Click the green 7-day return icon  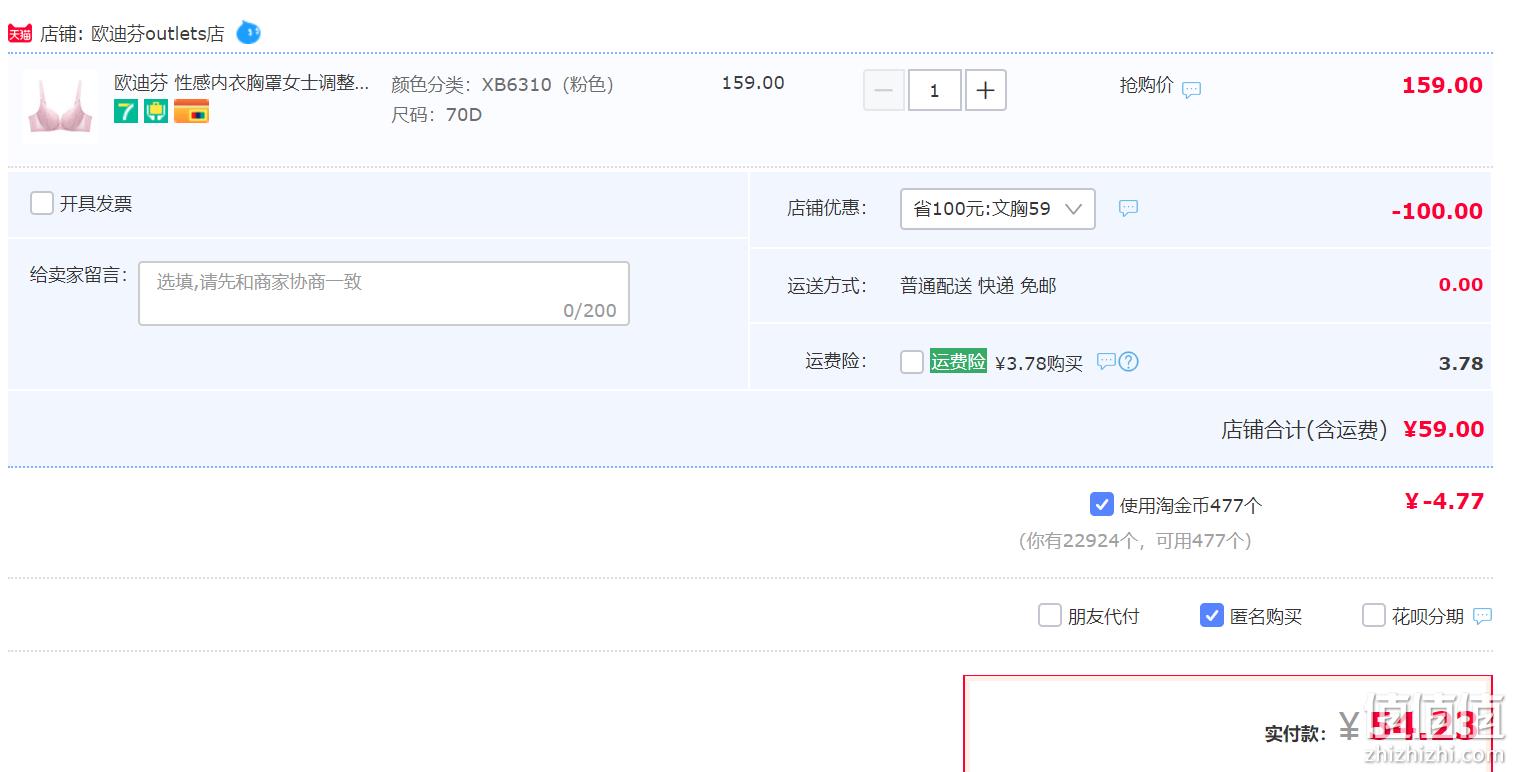click(125, 111)
